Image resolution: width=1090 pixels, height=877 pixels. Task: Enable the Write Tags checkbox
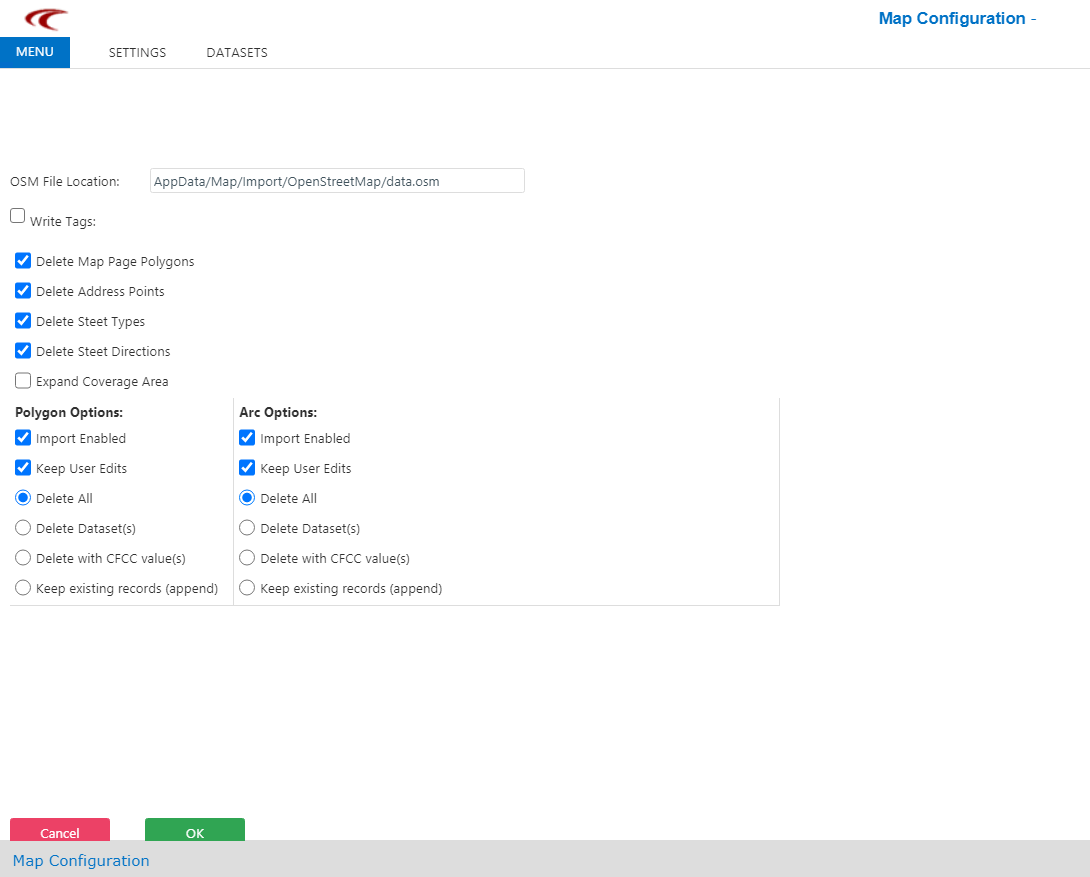click(18, 216)
